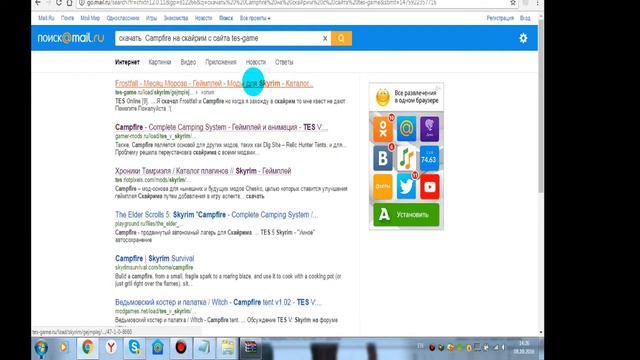Switch to Картинки search tab
Screen dimensions: 640x360
[160, 62]
